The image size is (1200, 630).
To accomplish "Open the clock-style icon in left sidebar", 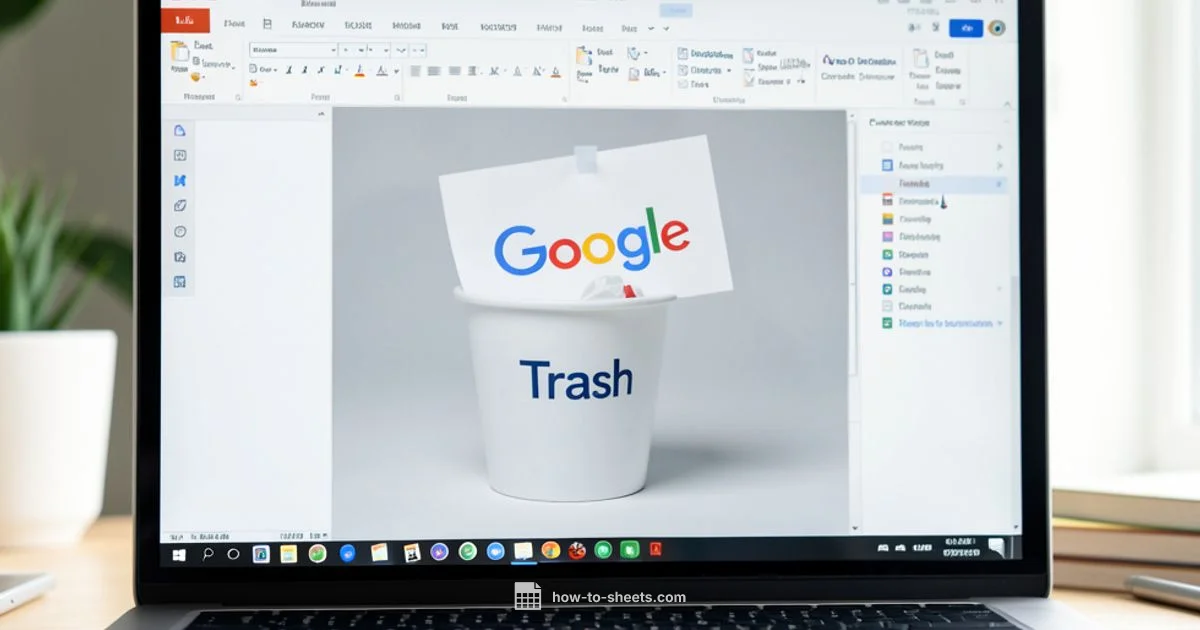I will tap(179, 231).
